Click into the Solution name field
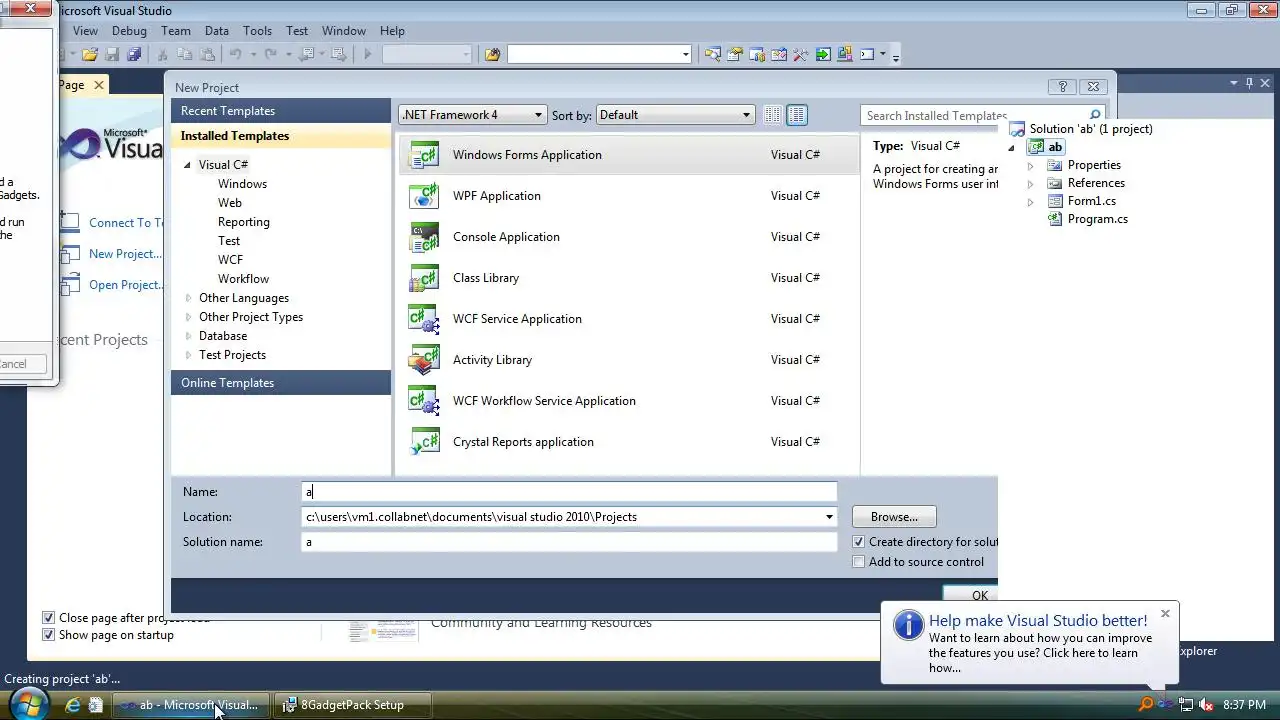The image size is (1280, 720). pyautogui.click(x=569, y=542)
